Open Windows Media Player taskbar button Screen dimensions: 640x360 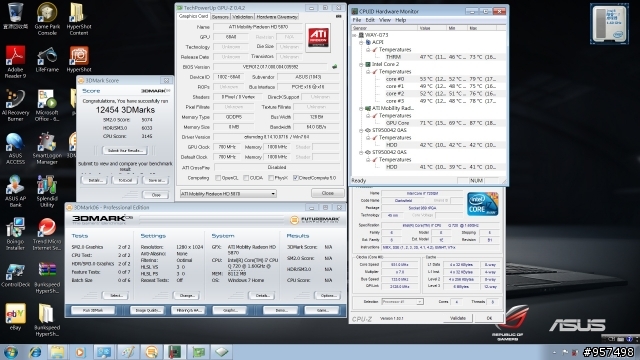(80, 352)
